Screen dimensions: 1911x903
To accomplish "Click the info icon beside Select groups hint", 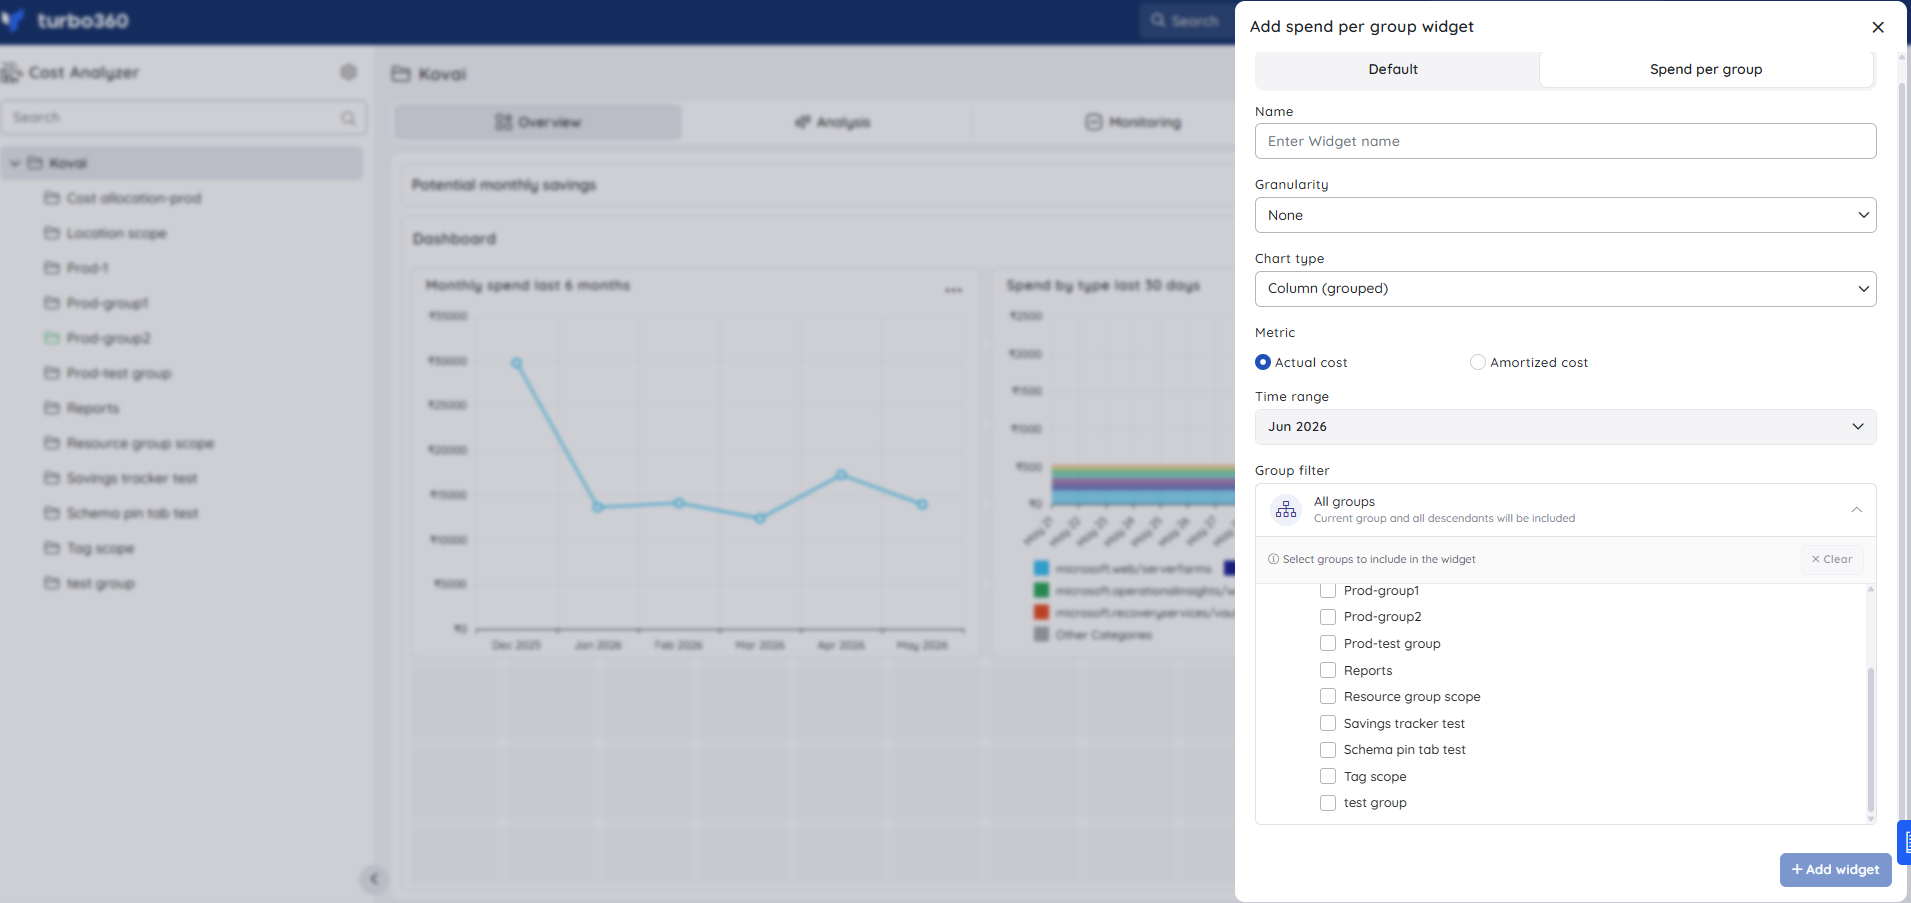I will point(1273,559).
